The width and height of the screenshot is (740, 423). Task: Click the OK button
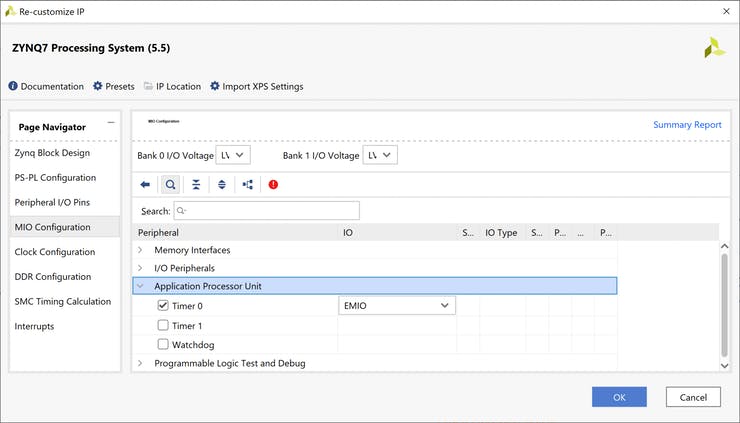coord(619,397)
